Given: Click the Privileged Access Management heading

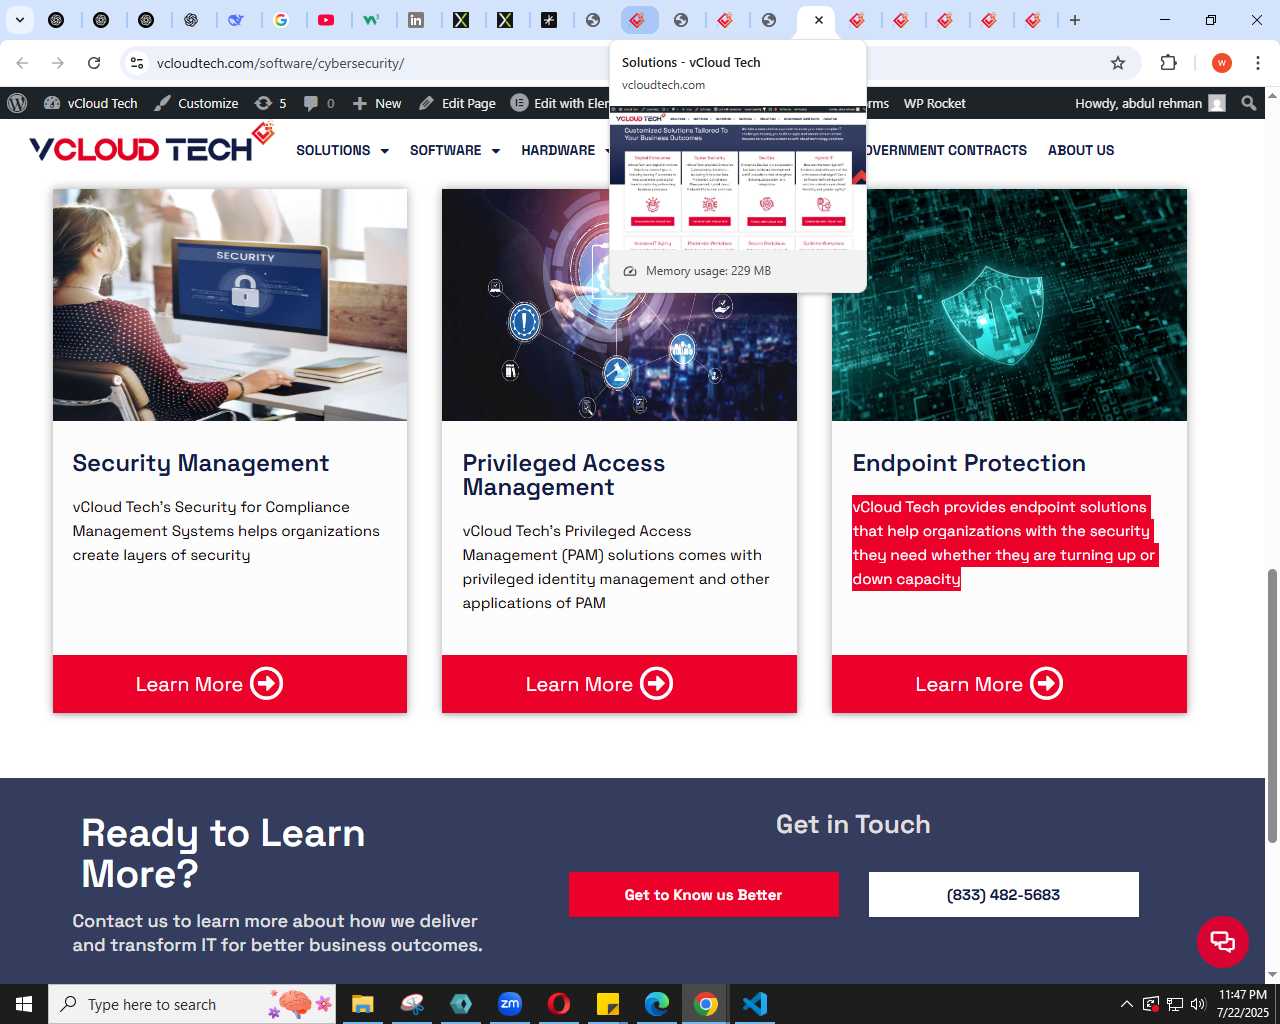Looking at the screenshot, I should tap(563, 475).
